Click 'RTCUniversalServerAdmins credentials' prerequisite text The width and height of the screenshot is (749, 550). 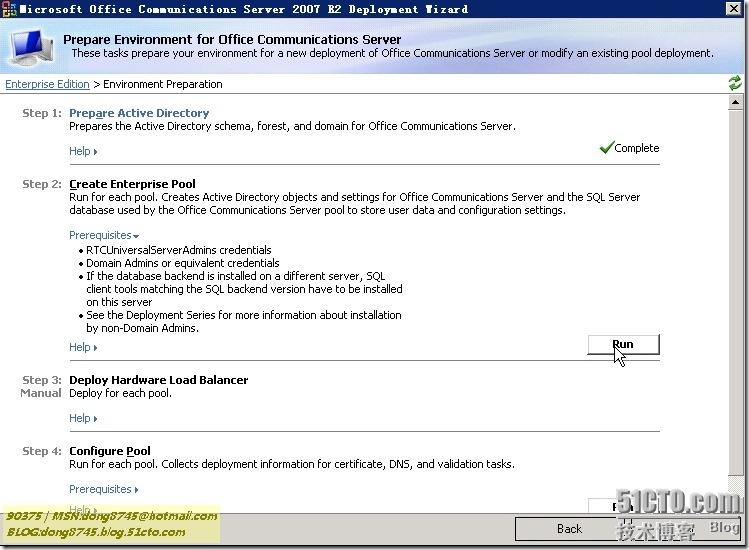tap(179, 250)
